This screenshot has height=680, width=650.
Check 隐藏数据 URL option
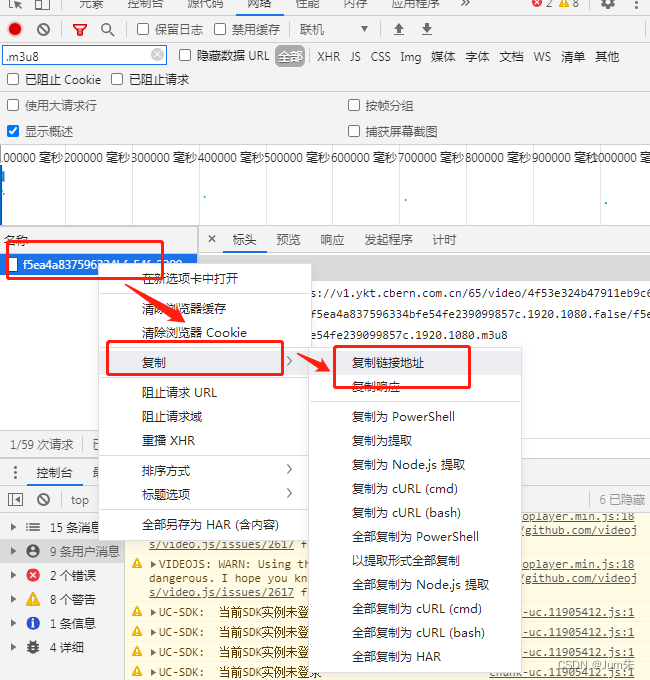click(x=185, y=55)
